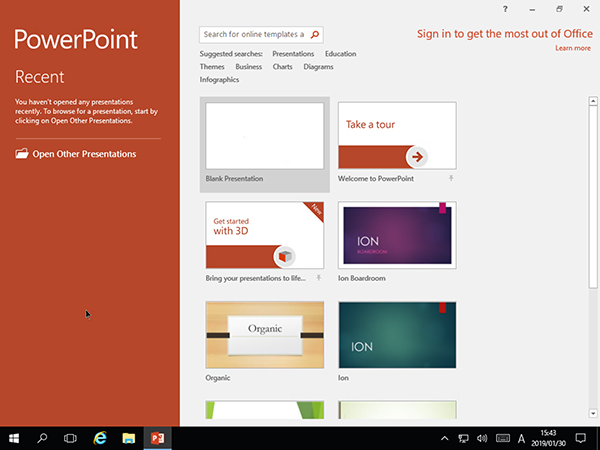Search suggested term Business
Image resolution: width=600 pixels, height=450 pixels.
tap(249, 67)
